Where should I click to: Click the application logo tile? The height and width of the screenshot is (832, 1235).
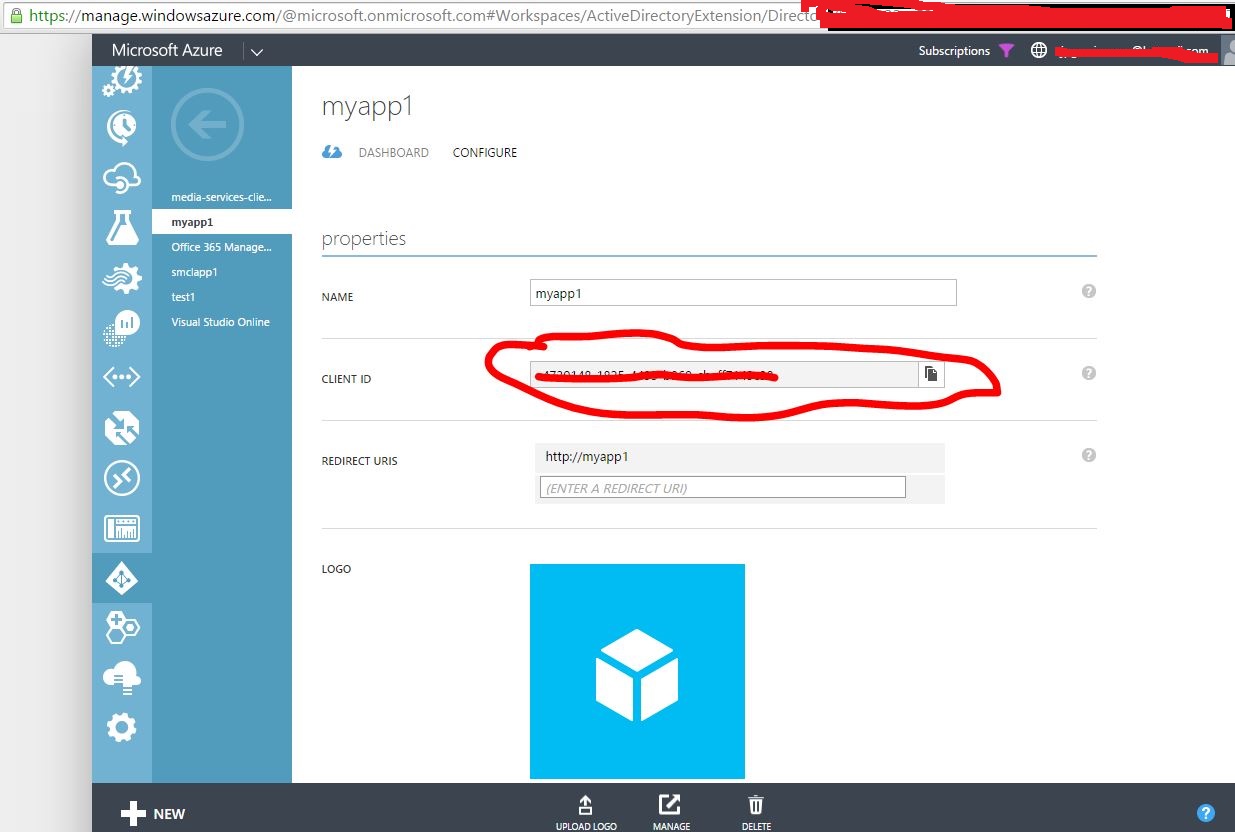(637, 671)
